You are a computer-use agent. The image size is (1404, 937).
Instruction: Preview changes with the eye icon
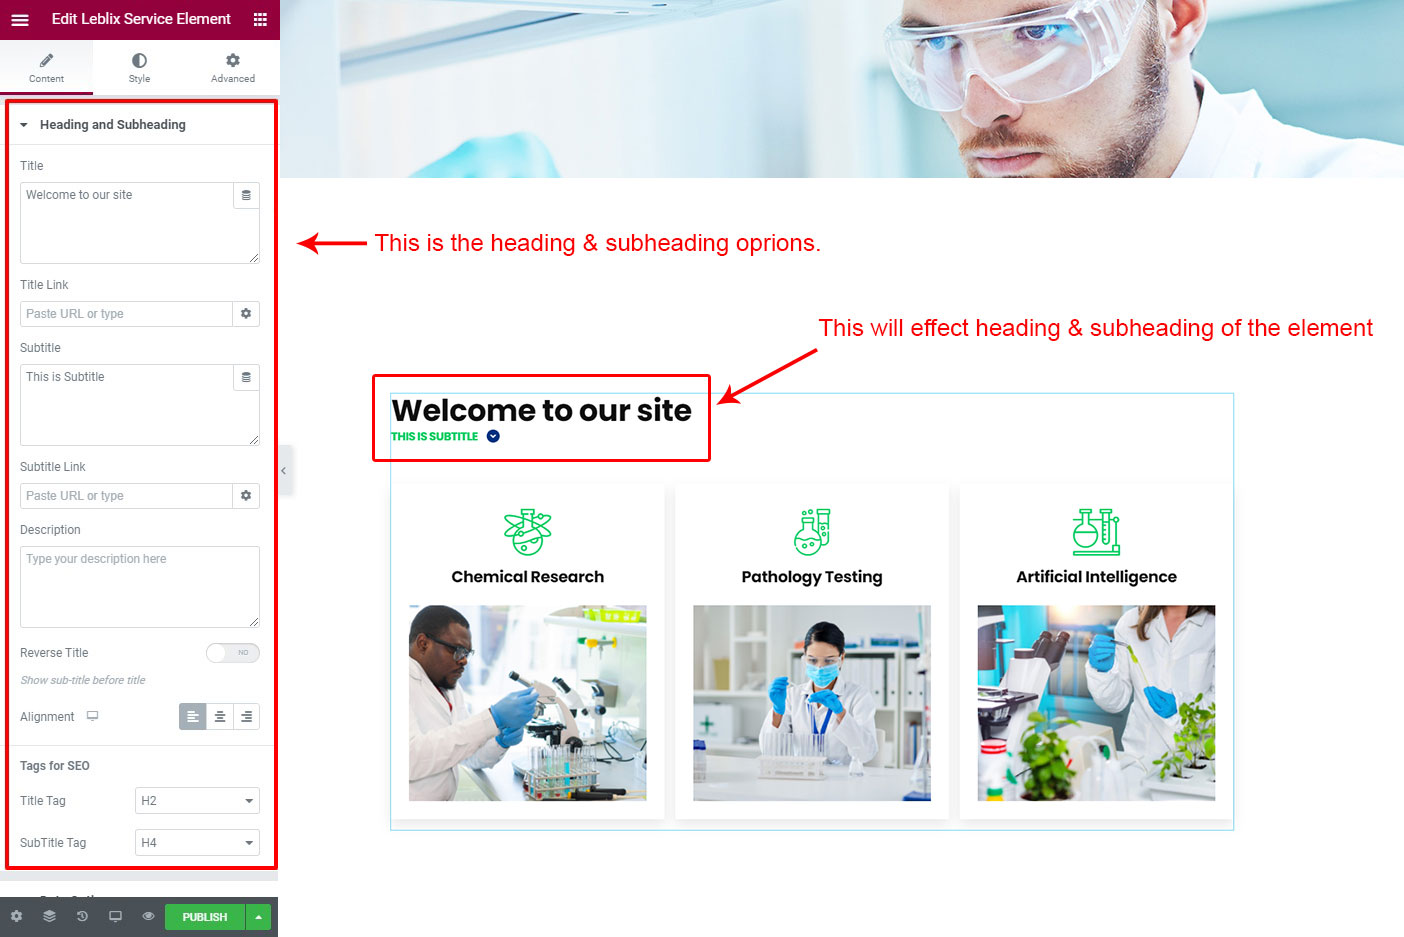(148, 916)
